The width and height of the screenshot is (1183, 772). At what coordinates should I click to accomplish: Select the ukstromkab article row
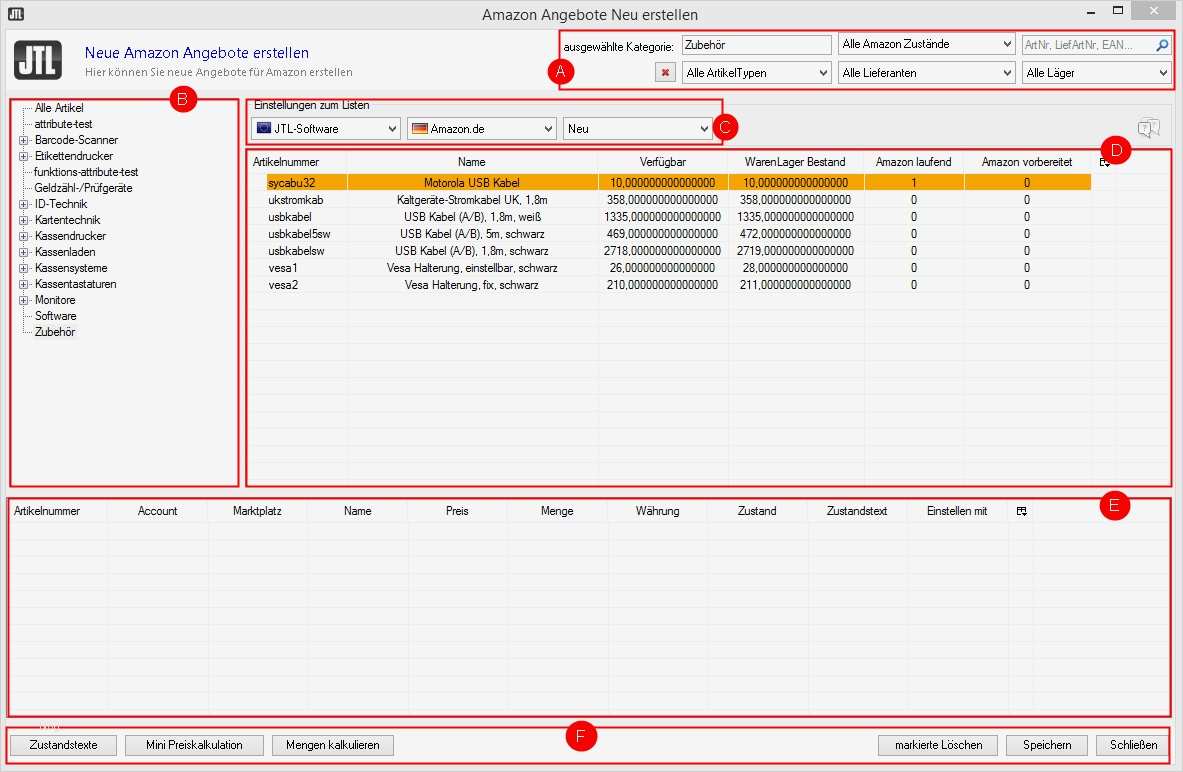click(679, 200)
